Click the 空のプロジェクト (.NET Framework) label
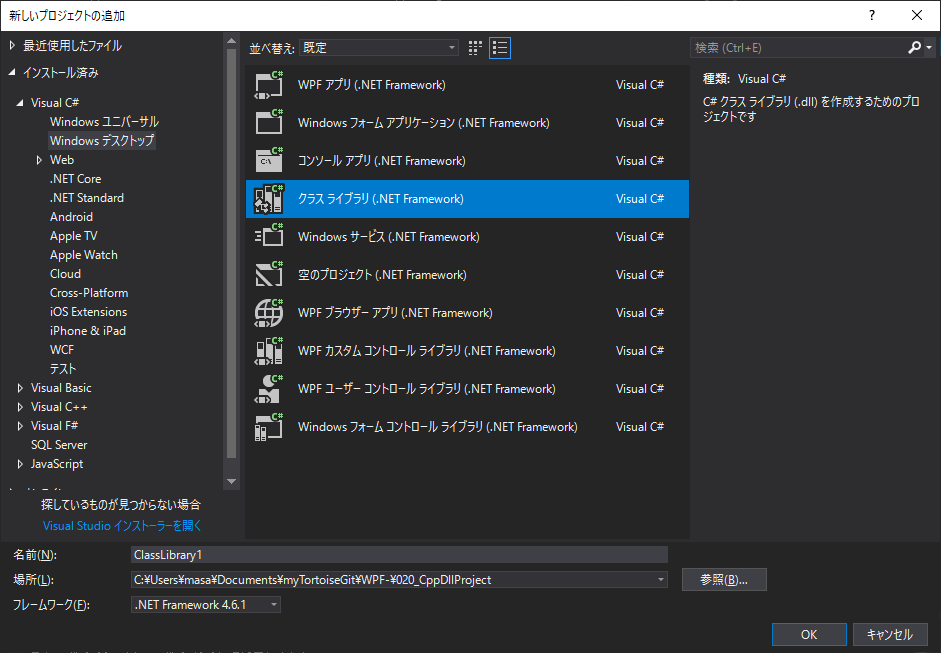The width and height of the screenshot is (941, 653). point(382,275)
